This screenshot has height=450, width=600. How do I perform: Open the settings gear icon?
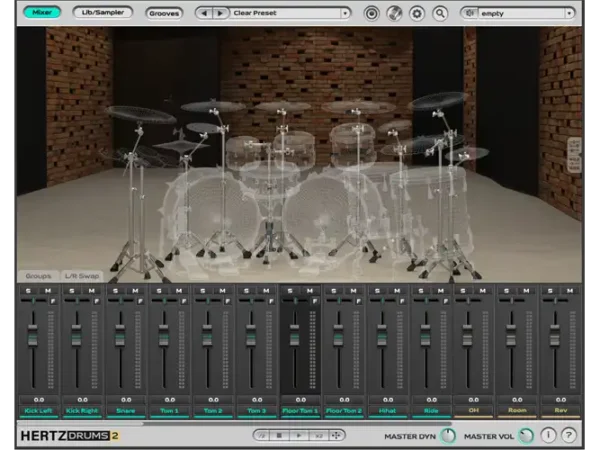[x=417, y=14]
